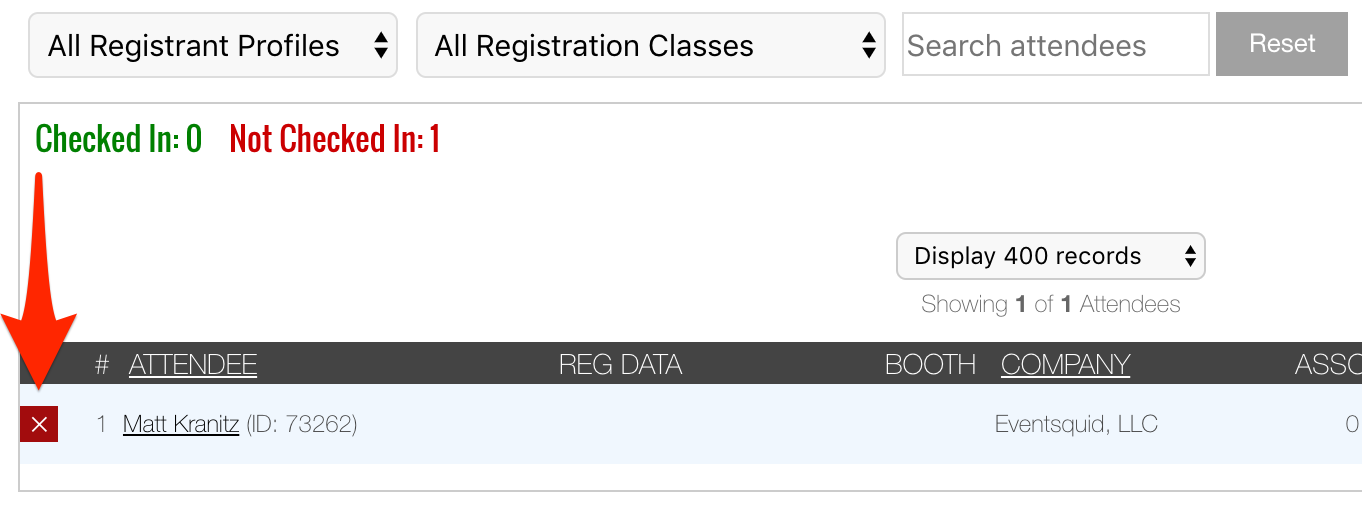Click the partially visible ASSO column header
1362x512 pixels.
1328,365
